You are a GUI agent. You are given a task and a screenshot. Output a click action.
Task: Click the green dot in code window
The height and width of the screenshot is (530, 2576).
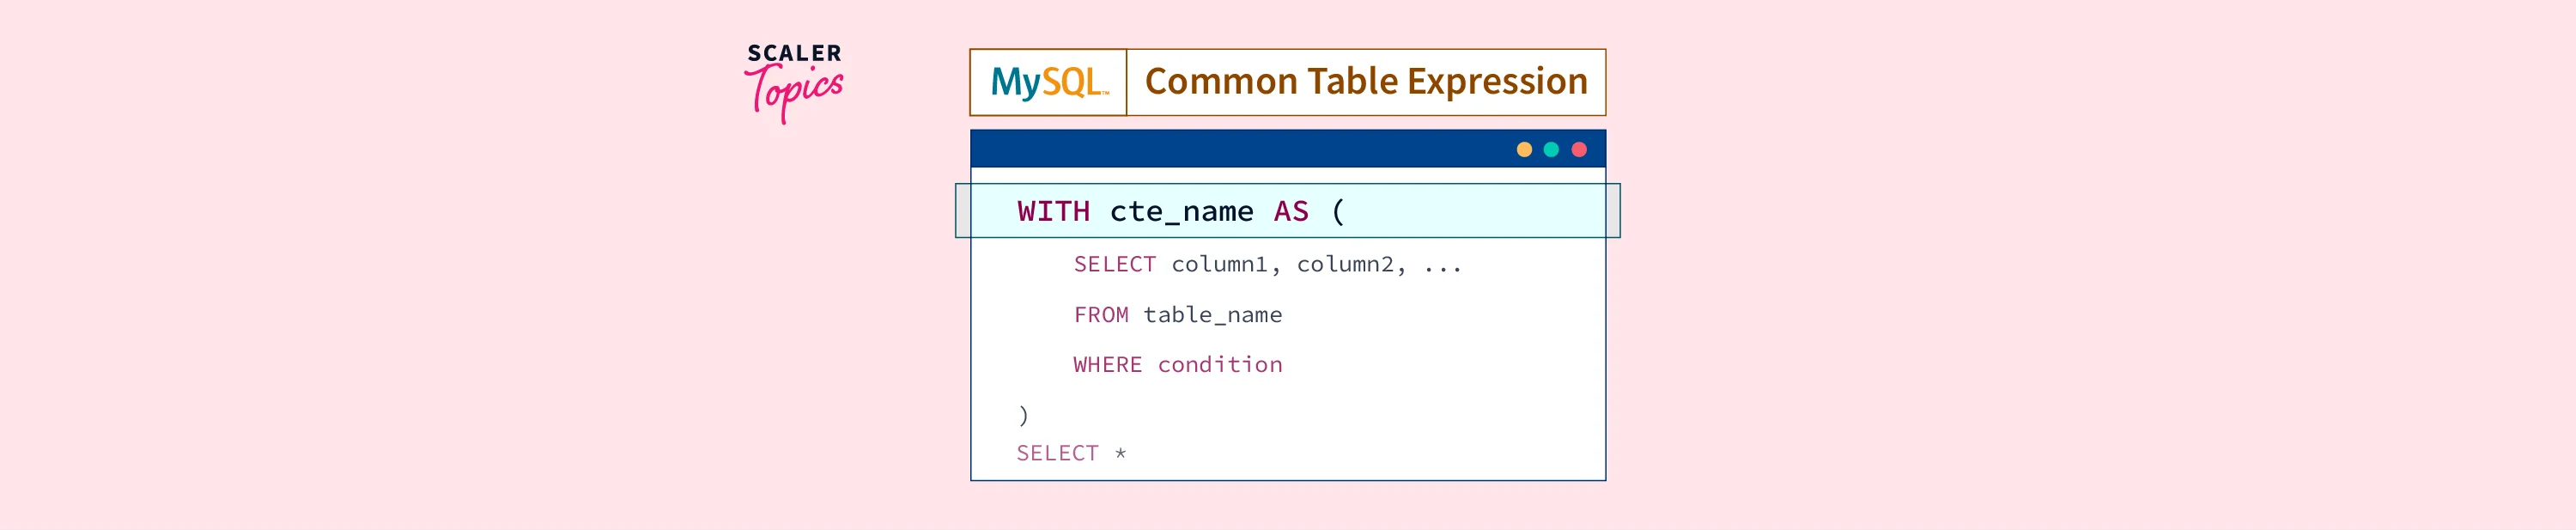(1551, 150)
